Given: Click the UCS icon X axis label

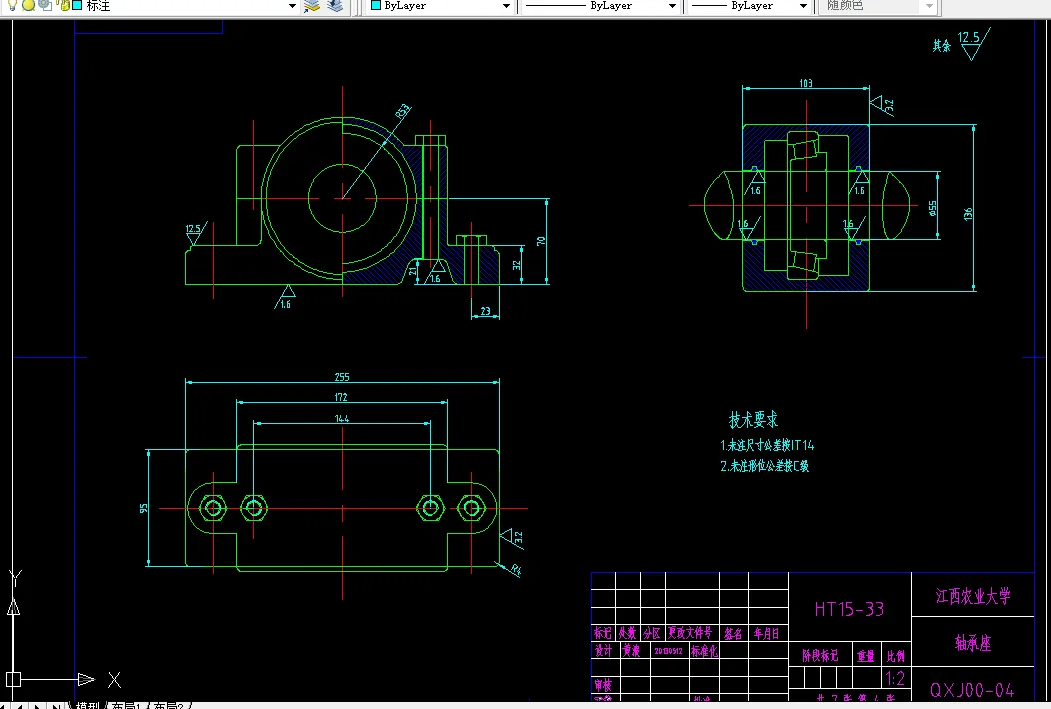Looking at the screenshot, I should [x=115, y=680].
